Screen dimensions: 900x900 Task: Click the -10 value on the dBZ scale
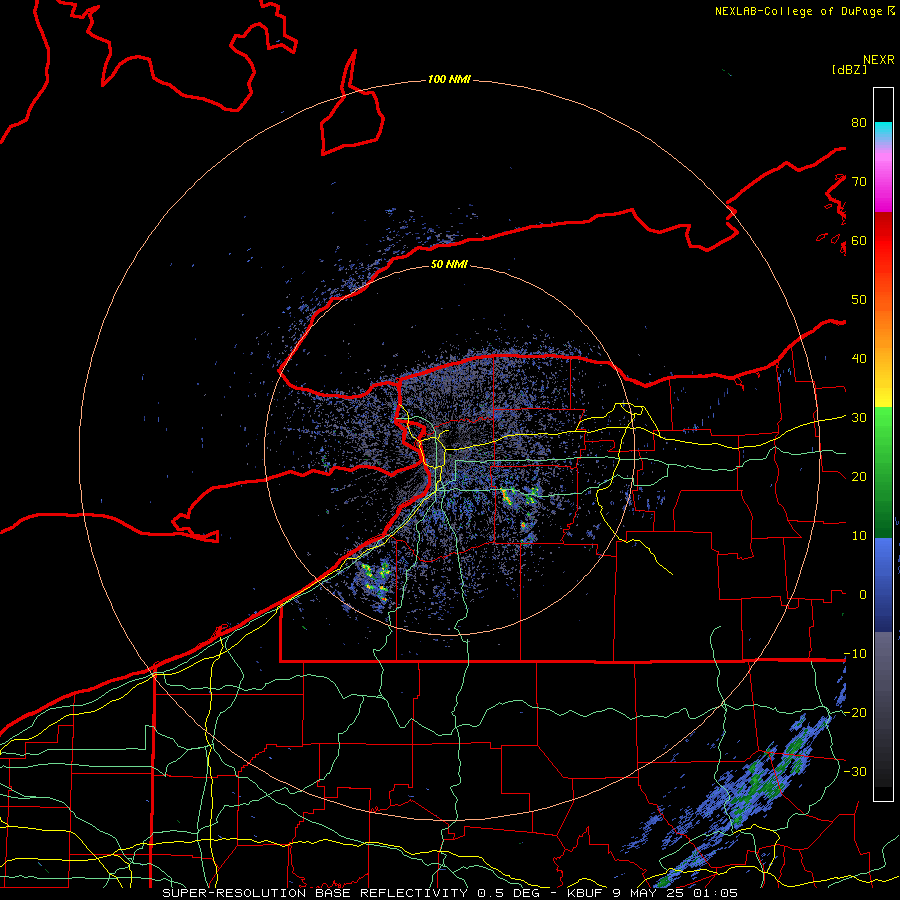coord(855,654)
